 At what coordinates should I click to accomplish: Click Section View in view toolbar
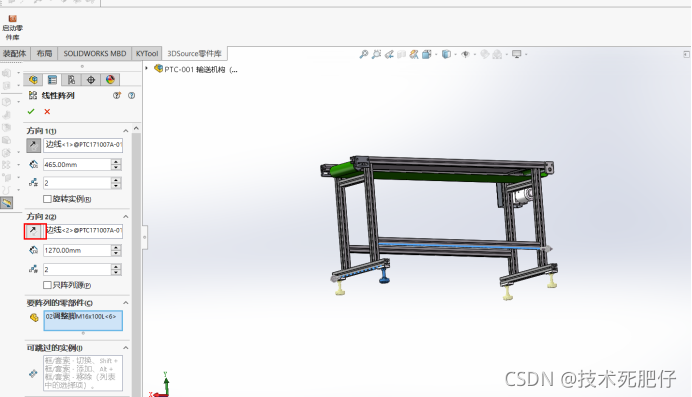pos(401,54)
